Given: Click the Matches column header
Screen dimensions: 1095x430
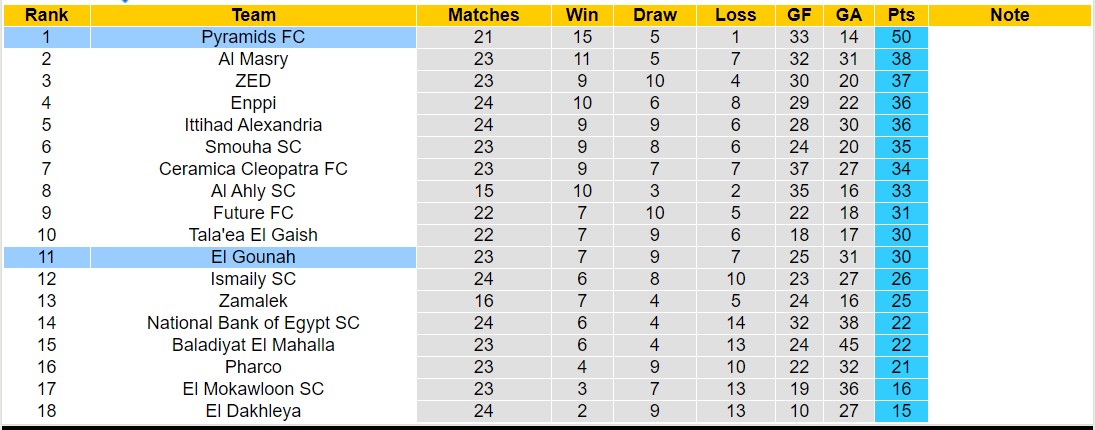Looking at the screenshot, I should 483,15.
